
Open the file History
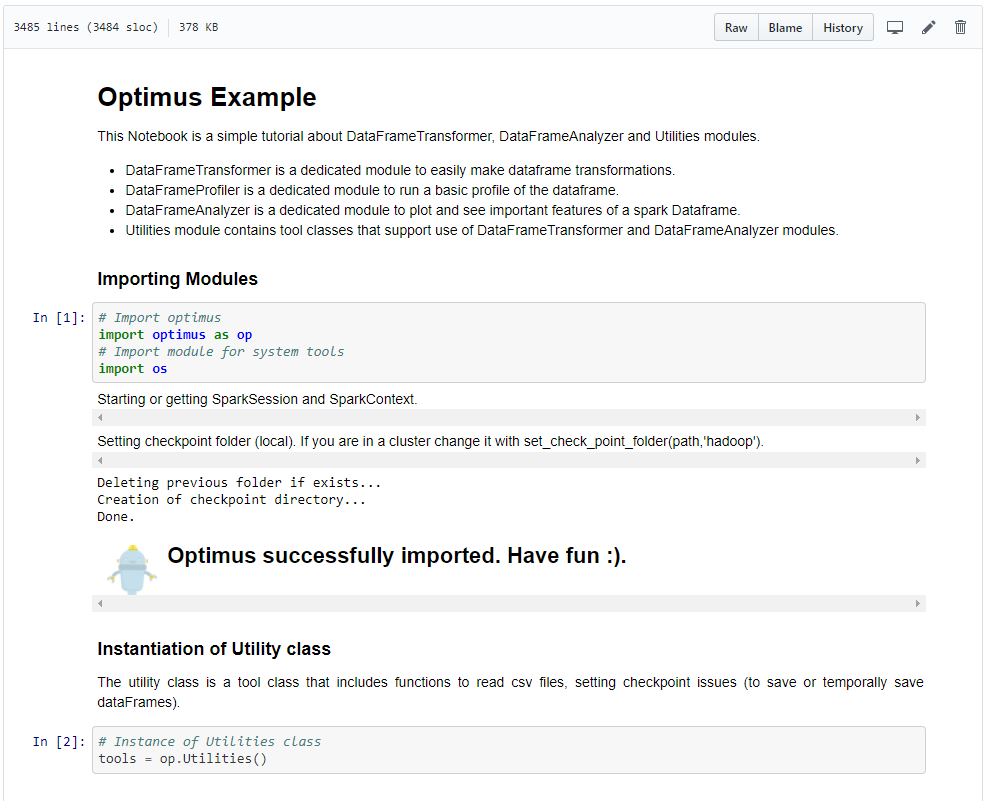pos(843,27)
